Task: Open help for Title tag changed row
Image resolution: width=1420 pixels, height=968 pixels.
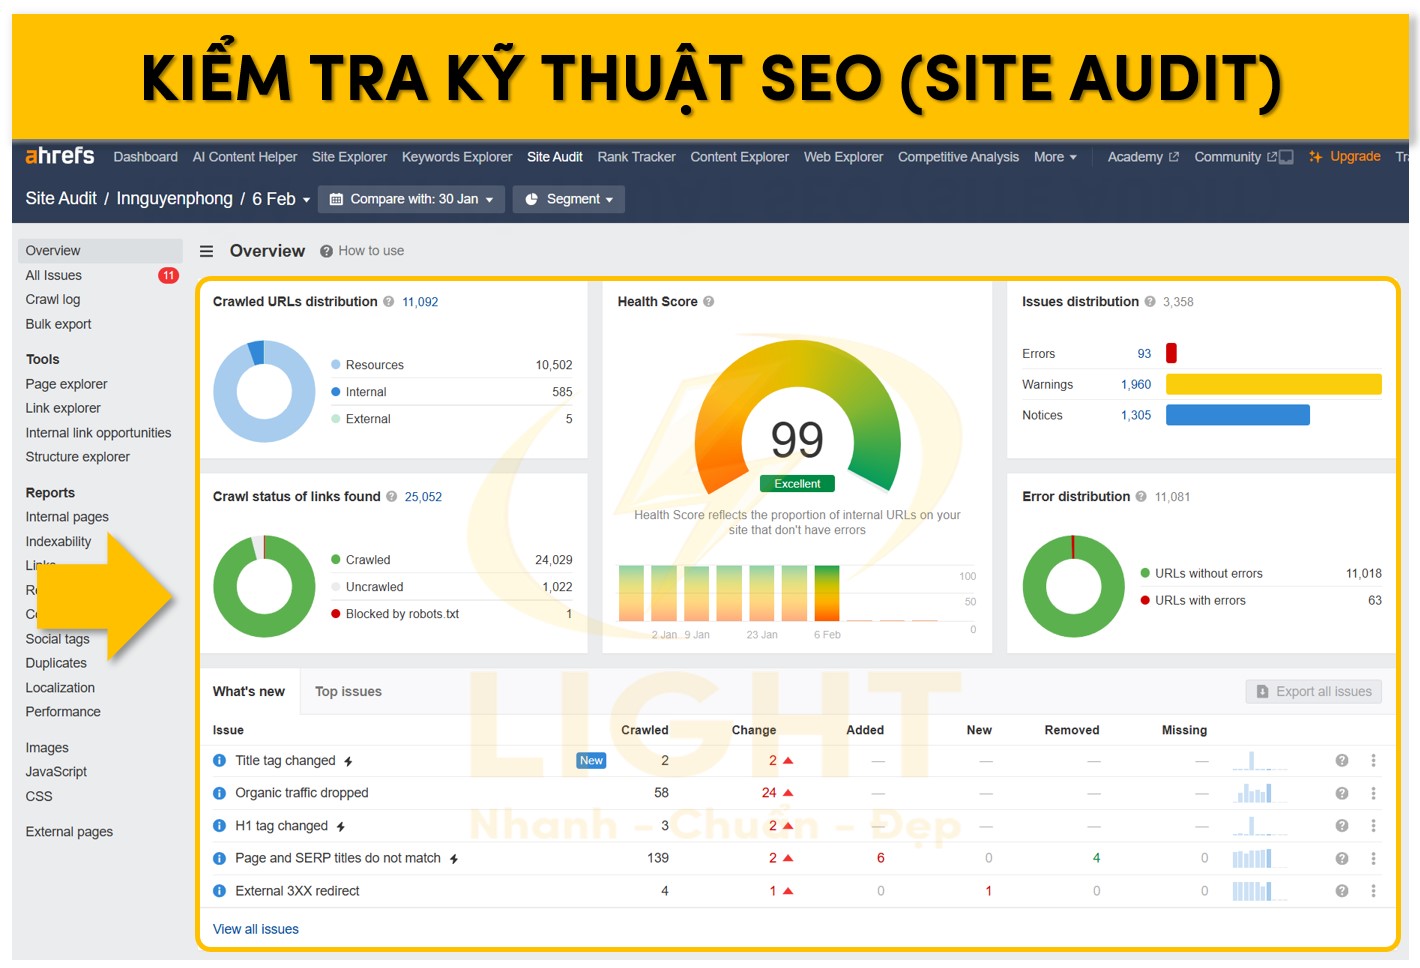Action: pyautogui.click(x=1342, y=761)
